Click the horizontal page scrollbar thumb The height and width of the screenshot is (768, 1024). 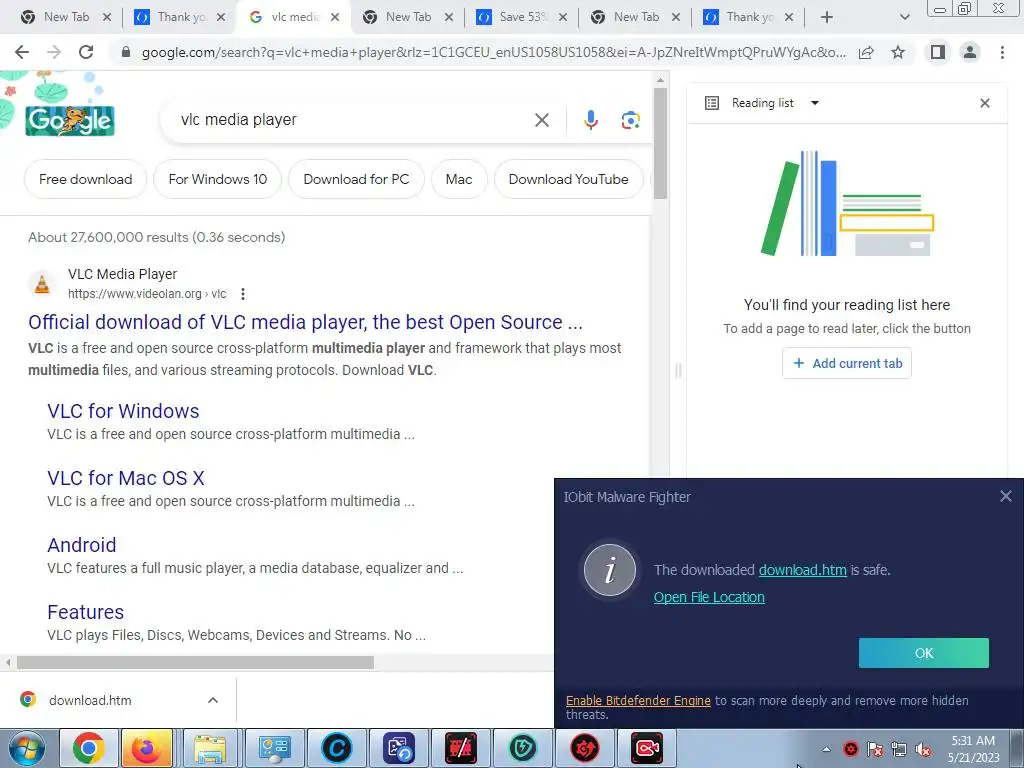tap(195, 662)
